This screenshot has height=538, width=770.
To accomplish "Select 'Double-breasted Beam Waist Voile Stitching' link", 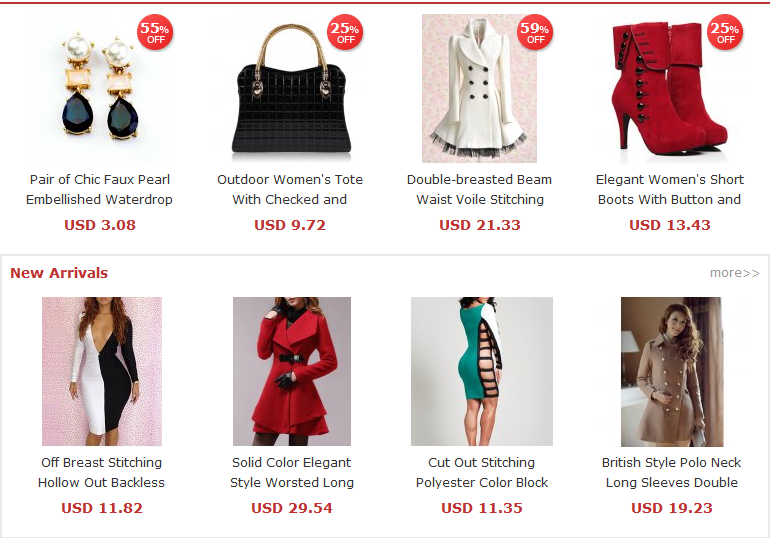I will [479, 189].
